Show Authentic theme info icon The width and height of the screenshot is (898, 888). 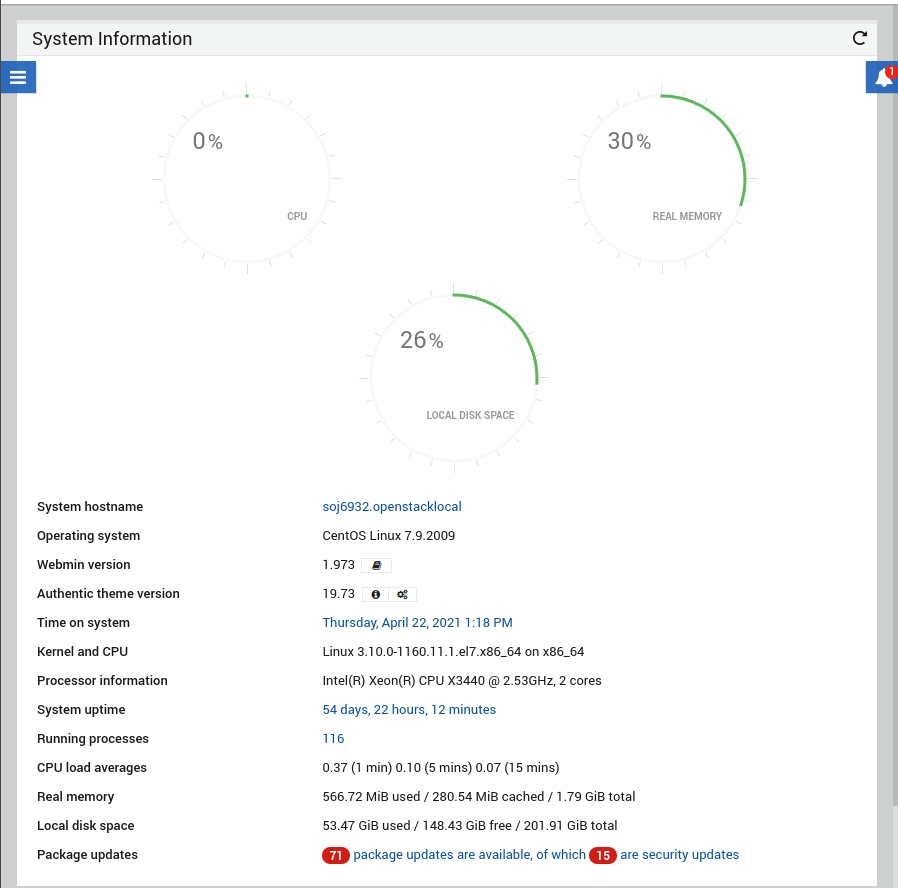[x=376, y=594]
